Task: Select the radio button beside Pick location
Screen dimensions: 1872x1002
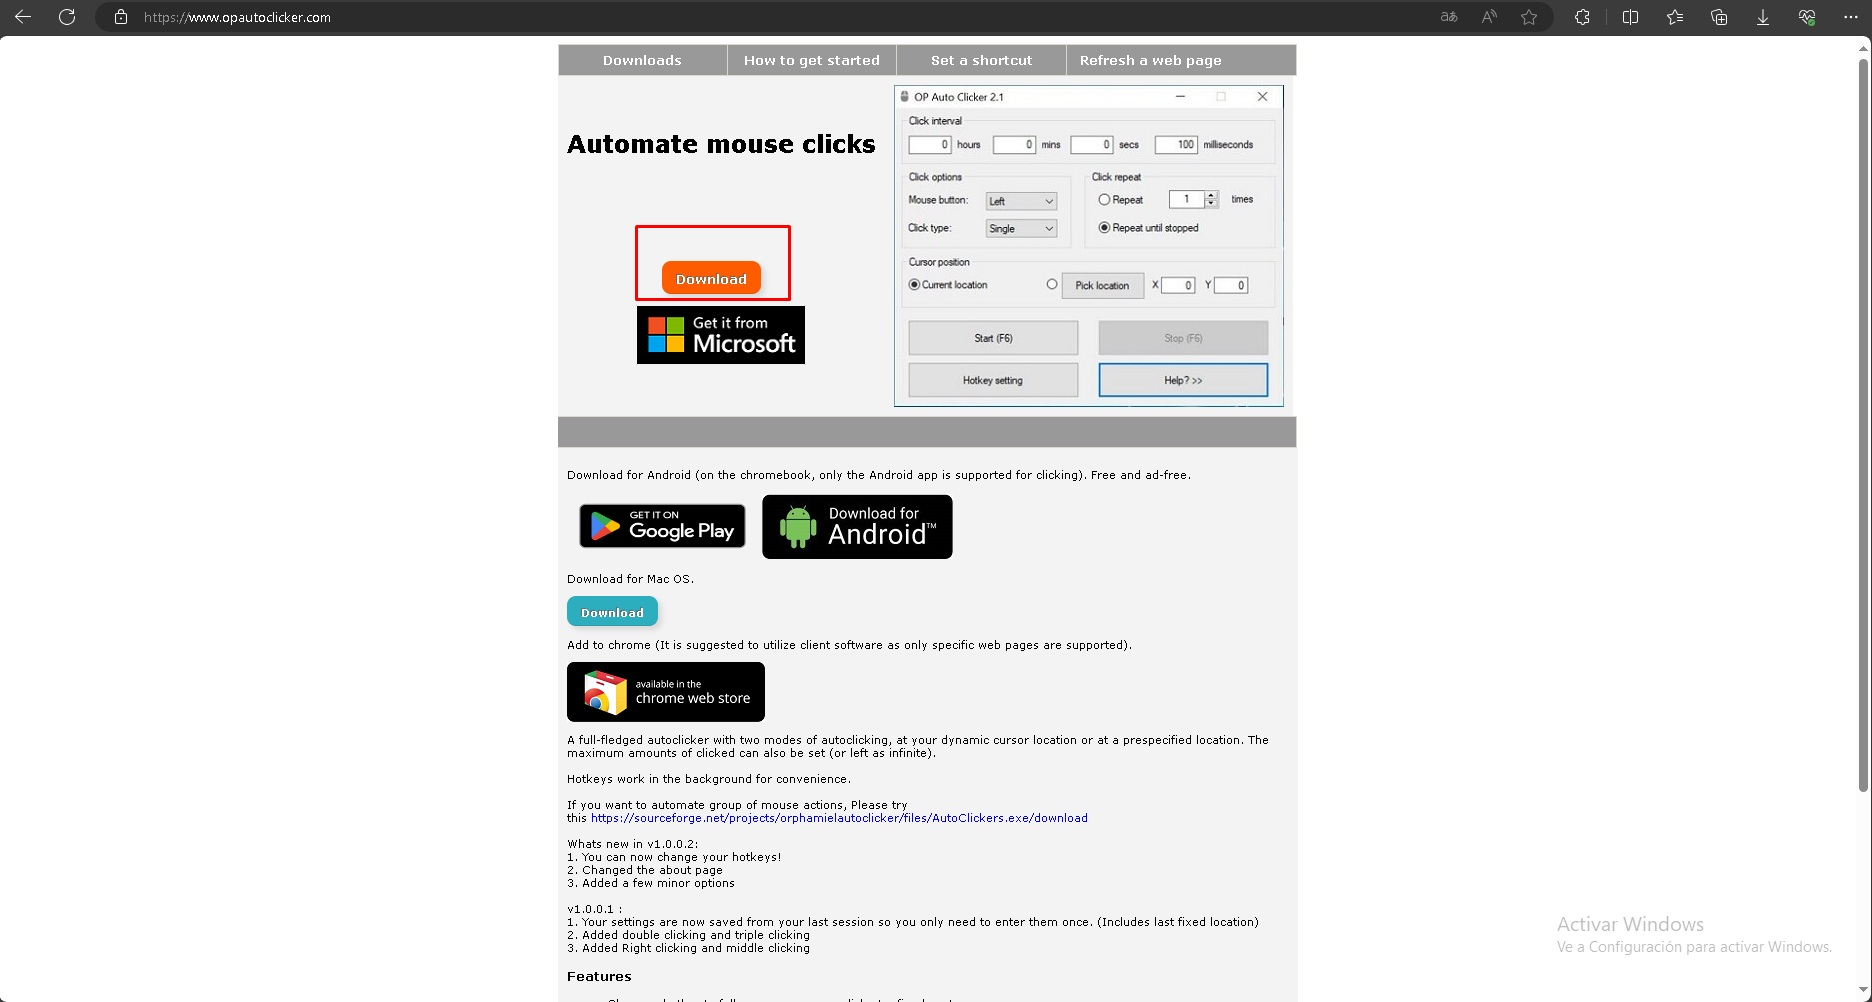Action: 1052,284
